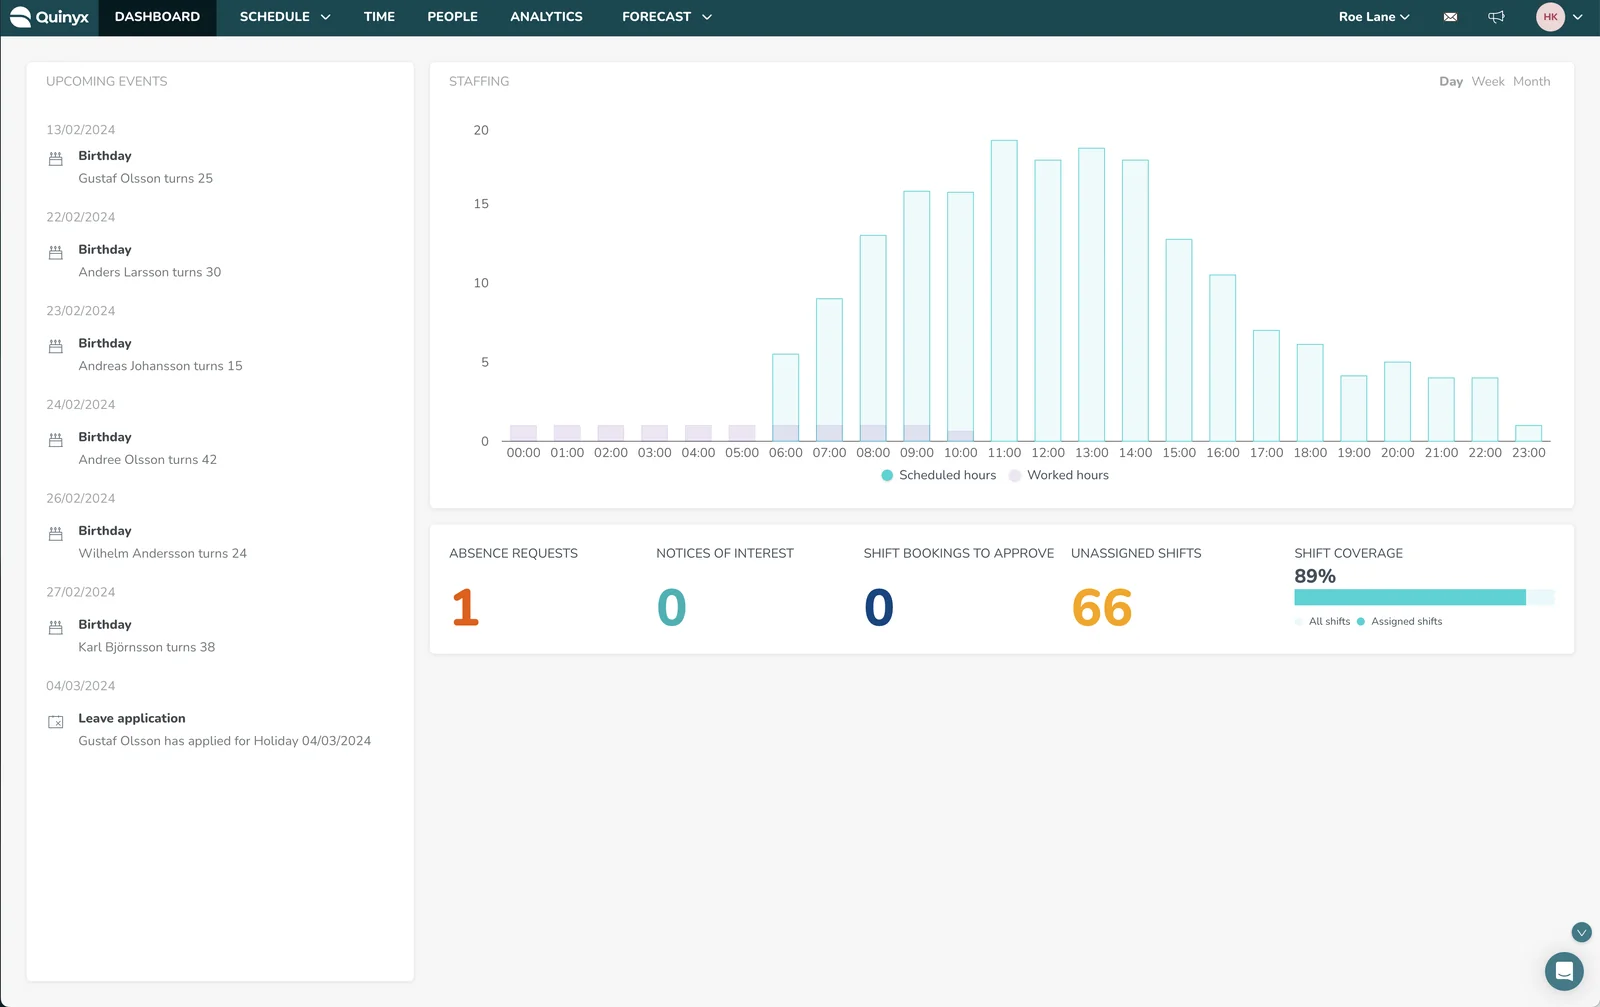
Task: Click the 23:00 staffing bar
Action: tap(1528, 434)
